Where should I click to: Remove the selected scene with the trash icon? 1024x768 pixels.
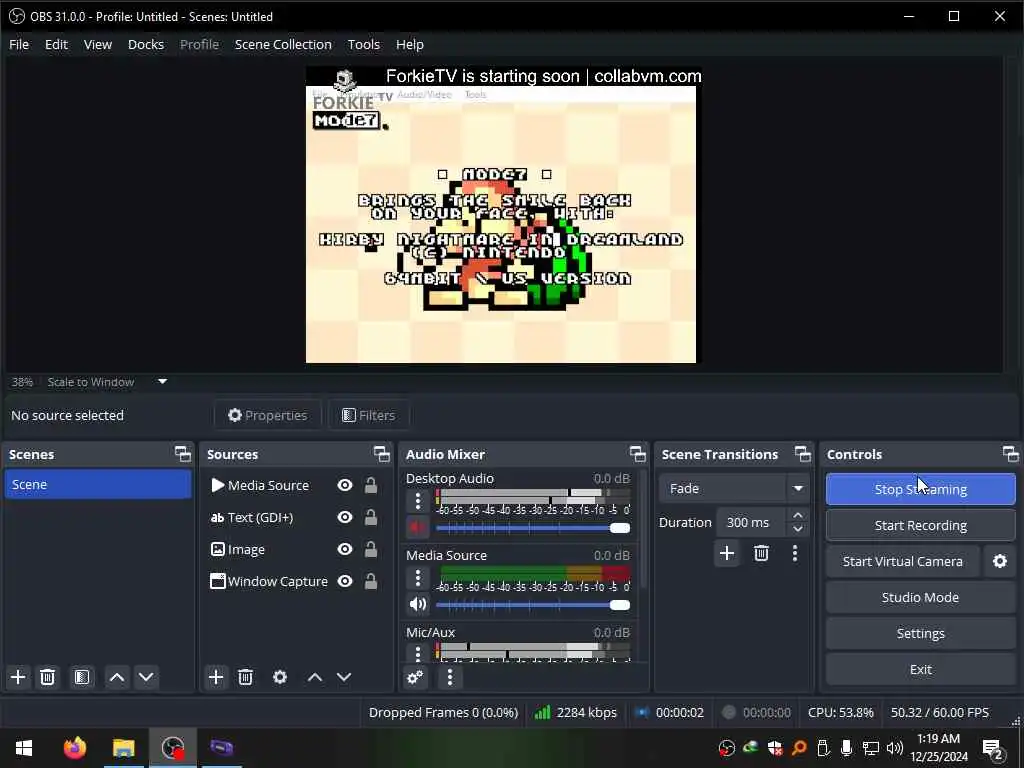[47, 677]
